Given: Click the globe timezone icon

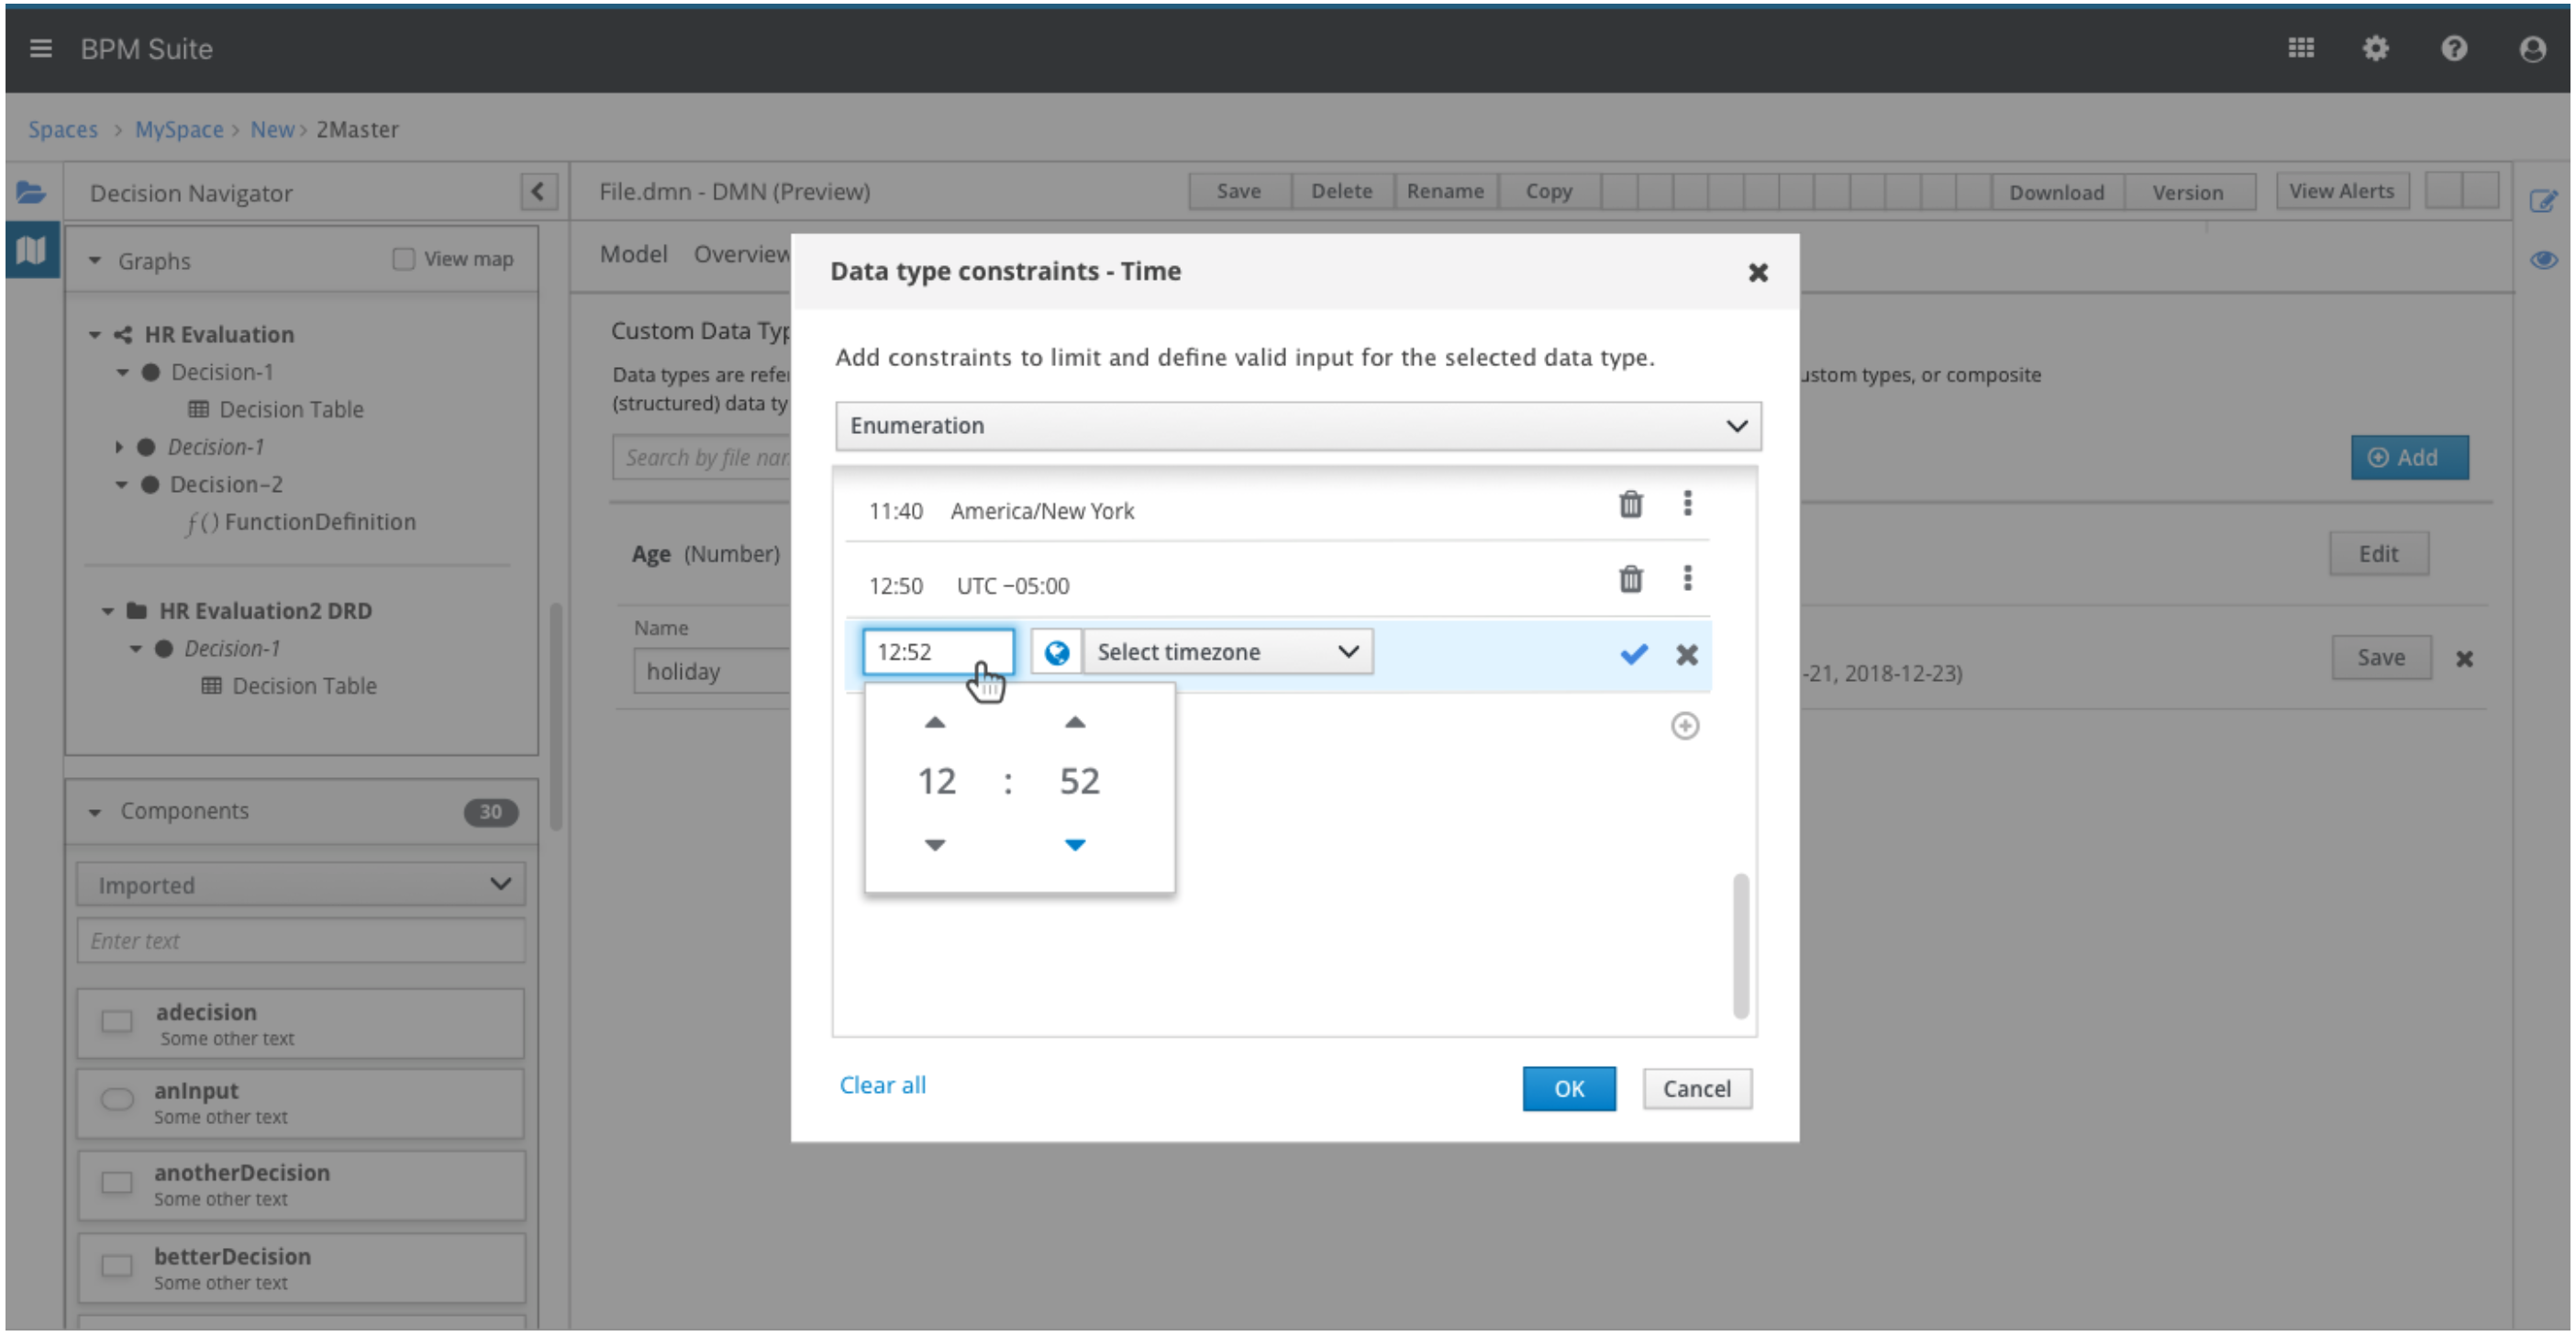Looking at the screenshot, I should (x=1056, y=652).
